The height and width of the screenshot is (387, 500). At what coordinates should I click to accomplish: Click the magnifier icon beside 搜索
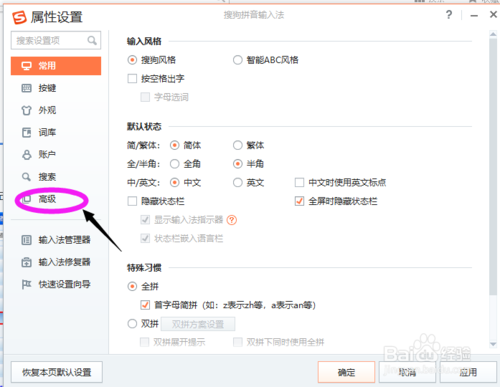pos(26,177)
